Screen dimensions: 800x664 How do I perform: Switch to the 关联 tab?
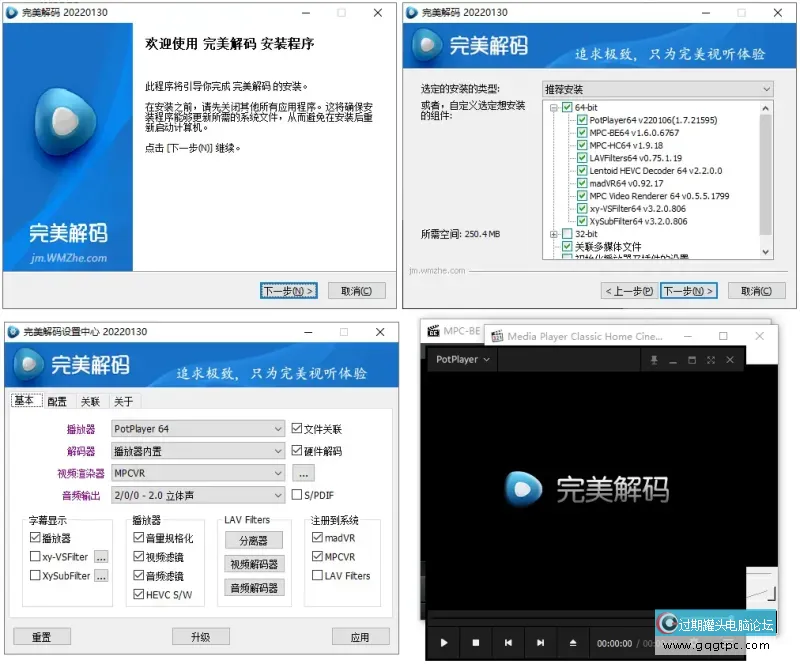90,402
